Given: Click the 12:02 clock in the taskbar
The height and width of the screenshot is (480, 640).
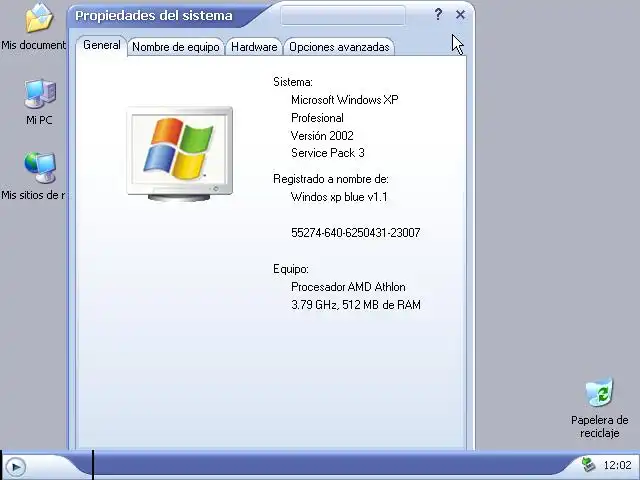Looking at the screenshot, I should [618, 465].
